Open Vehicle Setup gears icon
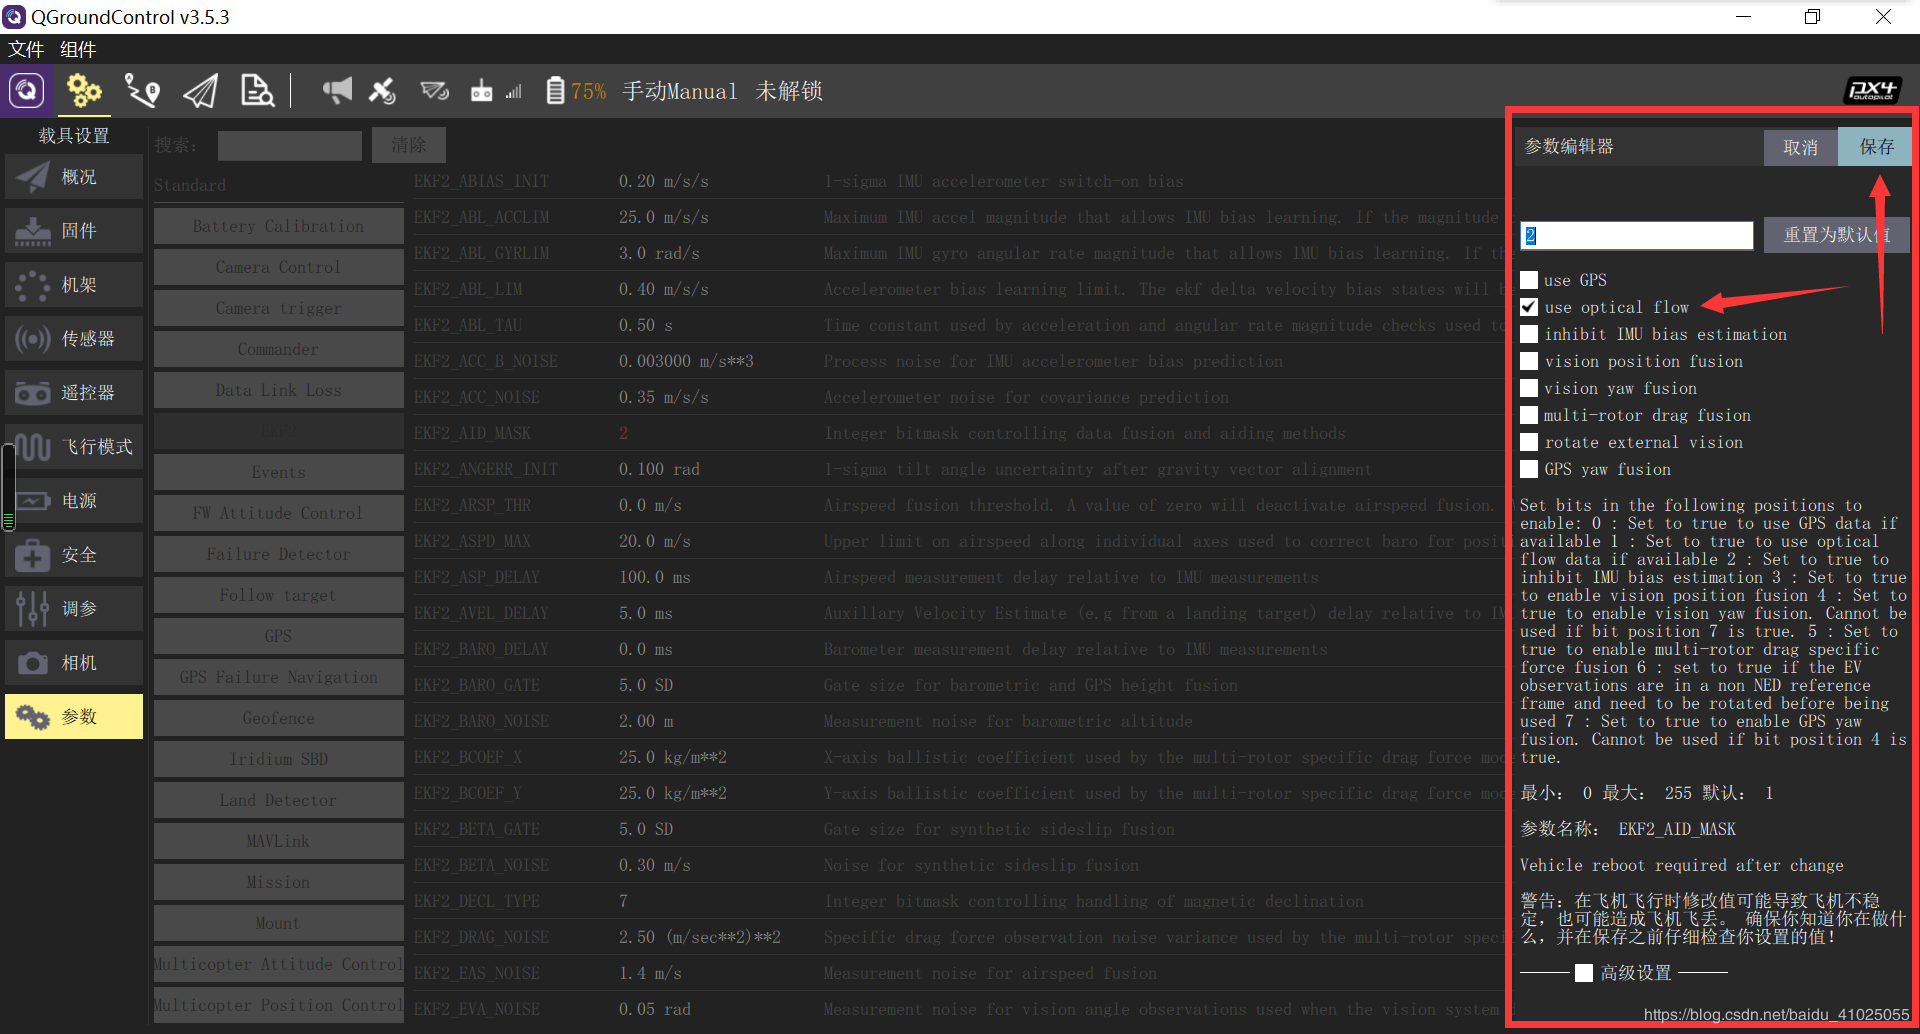The height and width of the screenshot is (1034, 1920). click(x=84, y=91)
